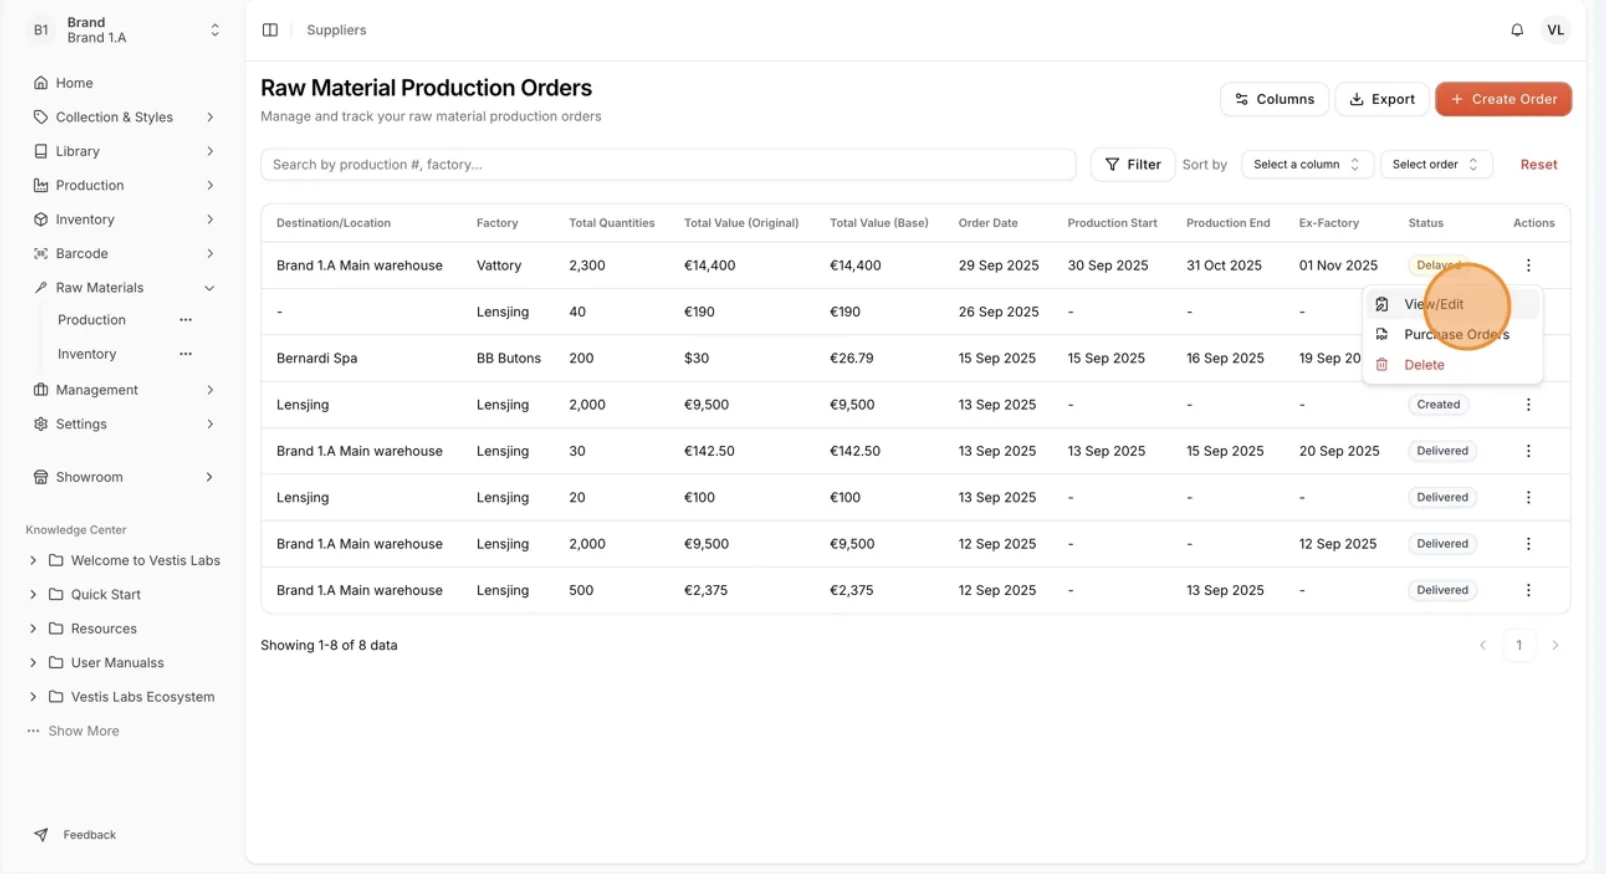1606x874 pixels.
Task: Open the Production sub-item under Raw Materials
Action: click(x=92, y=320)
